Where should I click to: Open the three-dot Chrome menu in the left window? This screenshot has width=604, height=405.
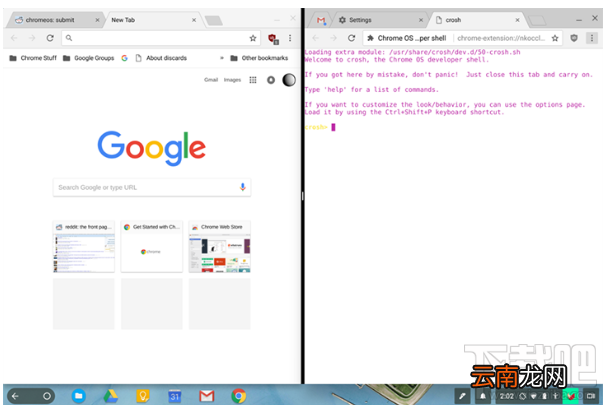290,38
